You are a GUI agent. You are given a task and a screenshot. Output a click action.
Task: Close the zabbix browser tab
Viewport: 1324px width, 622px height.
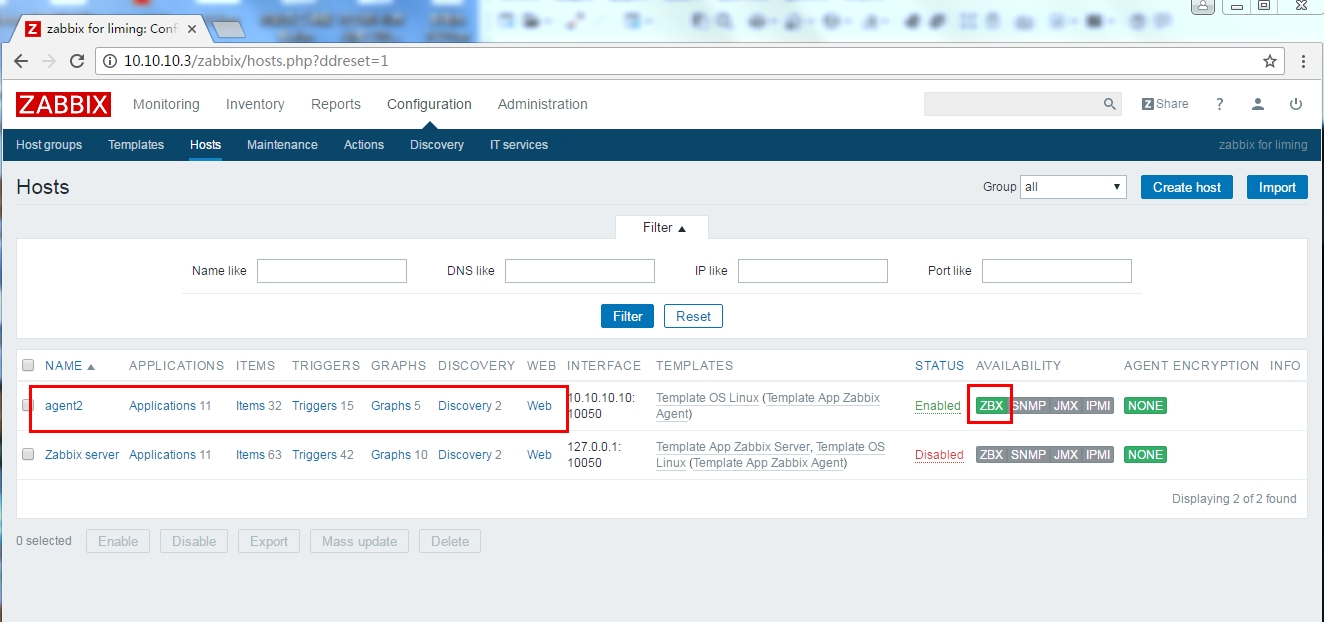tap(194, 29)
